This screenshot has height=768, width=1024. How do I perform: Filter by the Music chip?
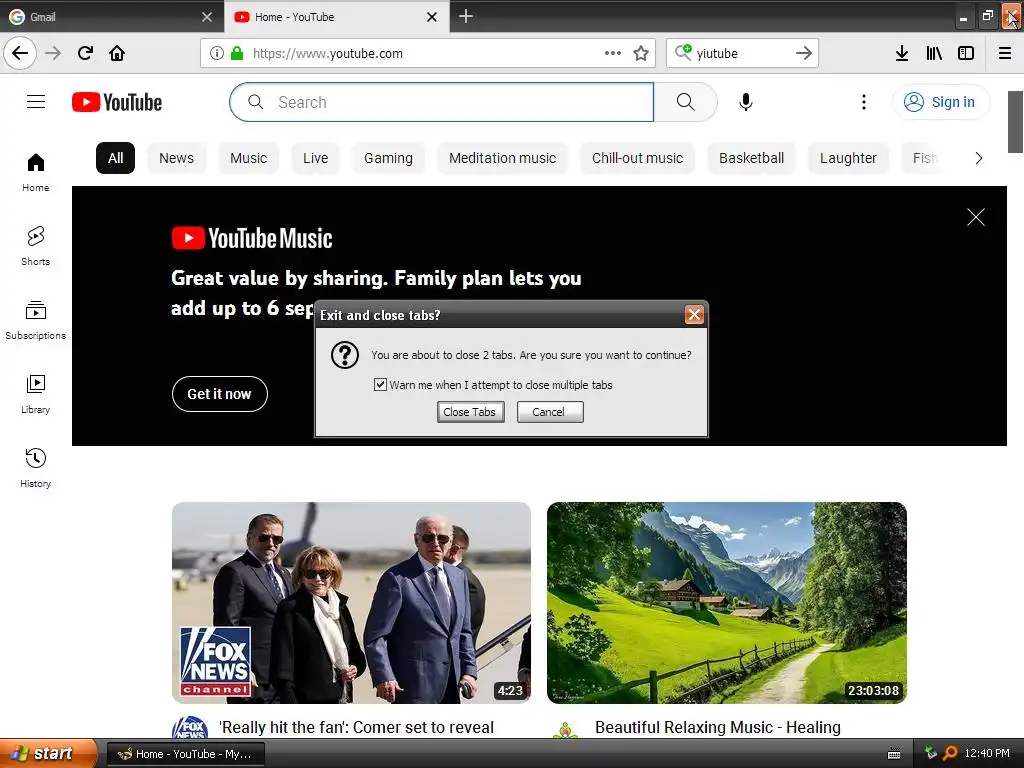pos(248,158)
